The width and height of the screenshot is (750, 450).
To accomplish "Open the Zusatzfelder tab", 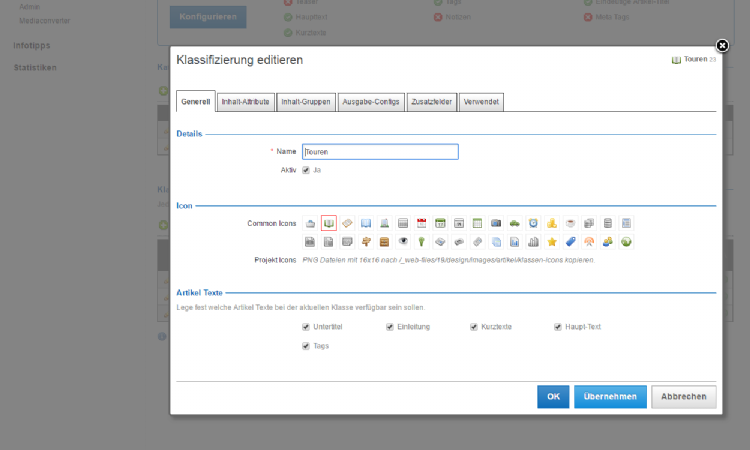I will (432, 102).
